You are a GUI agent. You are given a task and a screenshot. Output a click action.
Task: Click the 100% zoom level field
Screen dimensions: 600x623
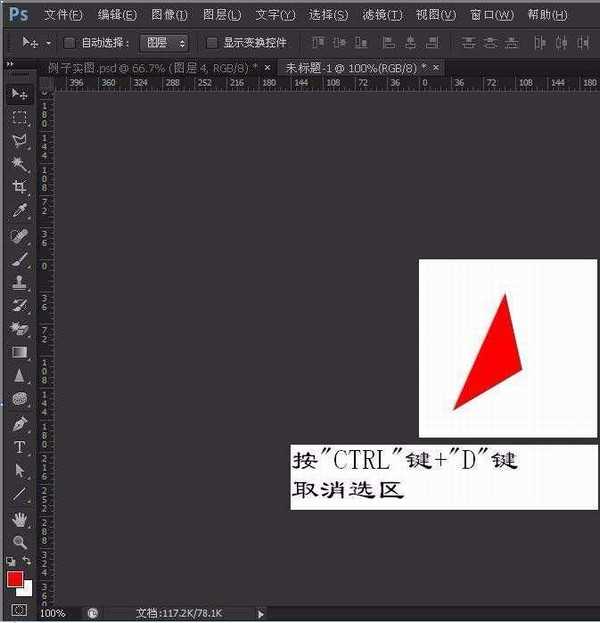coord(52,613)
